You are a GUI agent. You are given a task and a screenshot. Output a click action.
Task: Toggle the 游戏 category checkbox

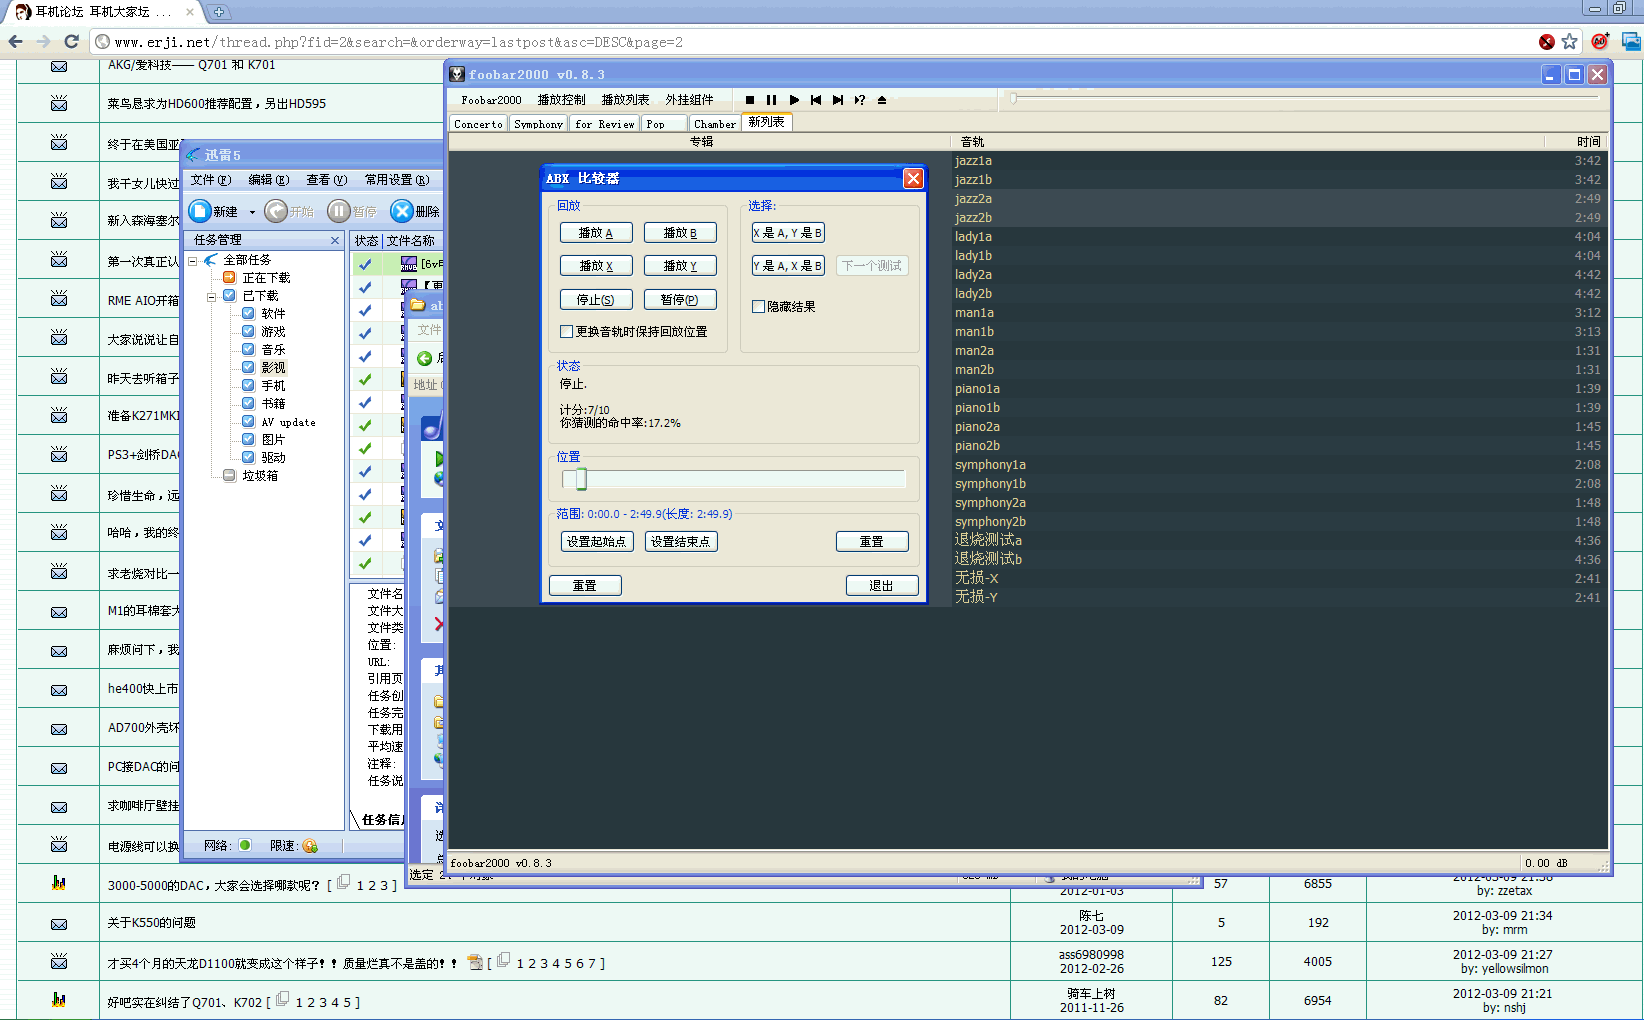pos(248,331)
